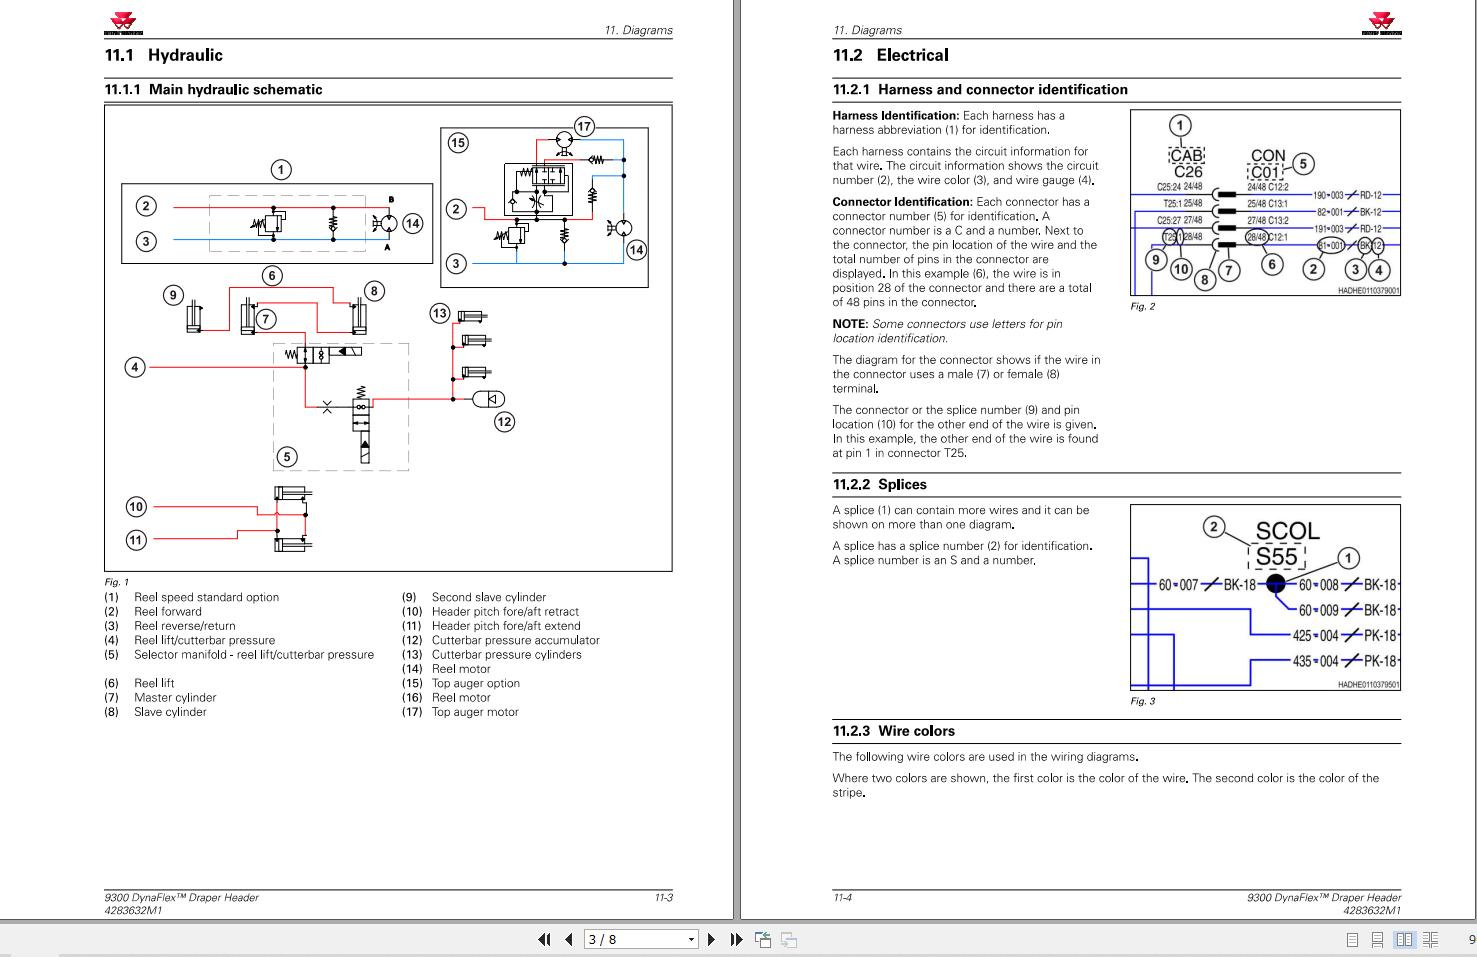The width and height of the screenshot is (1477, 957).
Task: Click the '11.2 Electrical' heading
Action: pyautogui.click(x=891, y=55)
